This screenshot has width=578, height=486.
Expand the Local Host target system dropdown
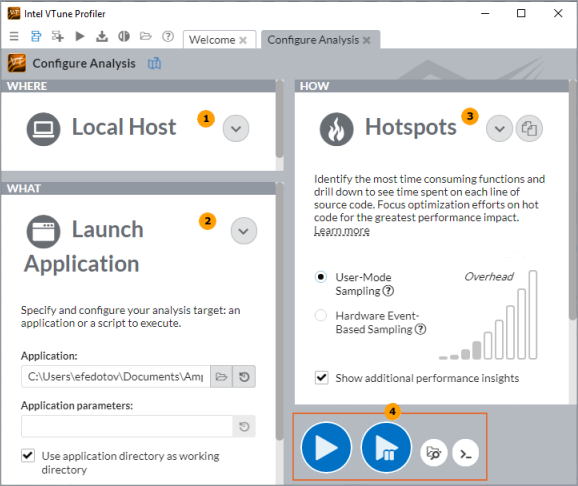pyautogui.click(x=236, y=128)
